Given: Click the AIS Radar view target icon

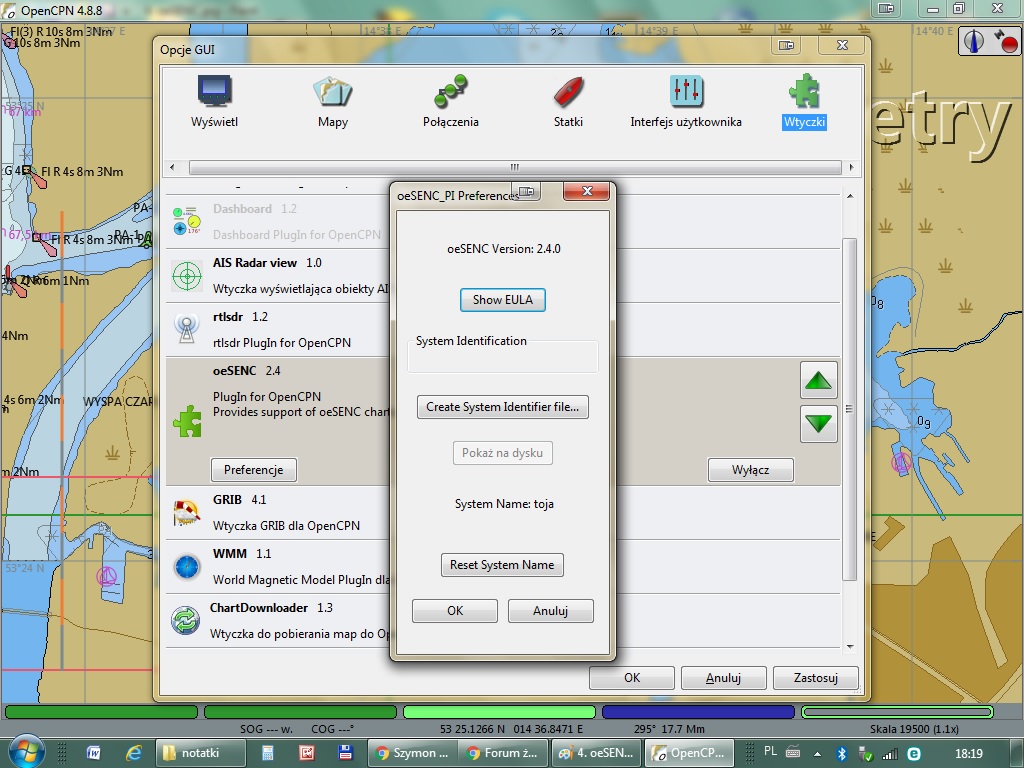Looking at the screenshot, I should [x=187, y=276].
